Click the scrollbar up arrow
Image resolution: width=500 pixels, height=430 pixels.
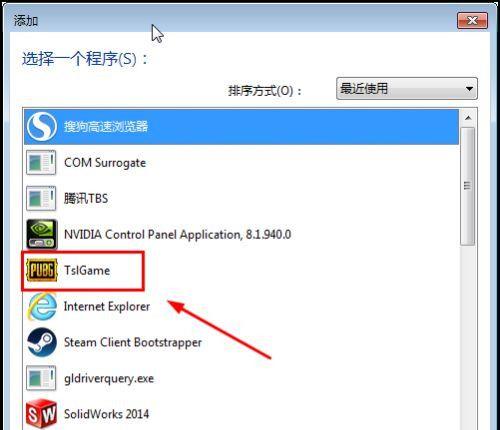[x=468, y=118]
